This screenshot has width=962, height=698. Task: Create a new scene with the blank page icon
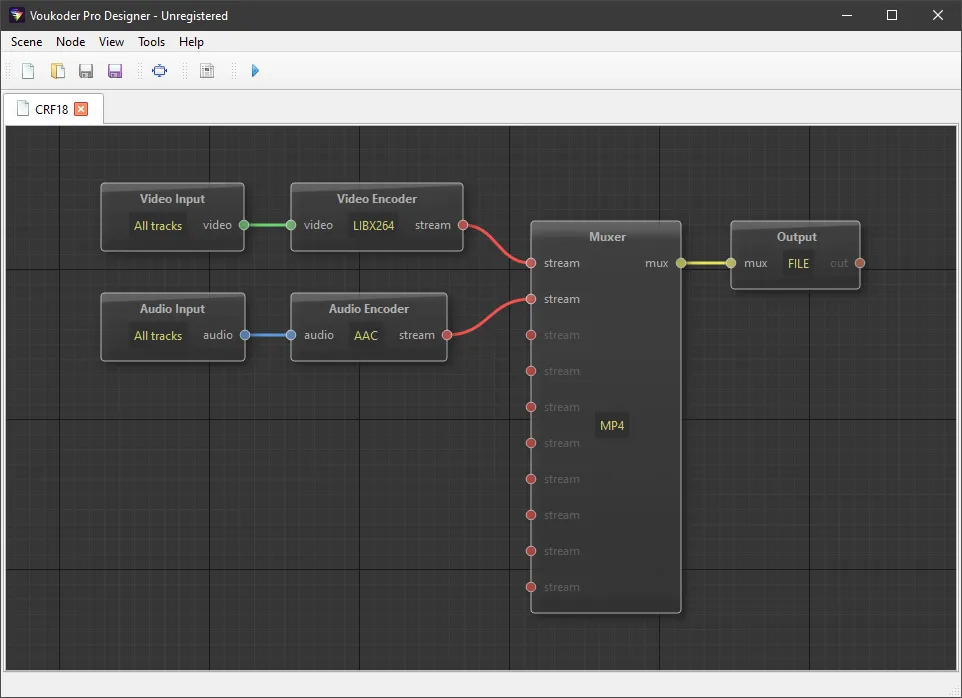[28, 71]
